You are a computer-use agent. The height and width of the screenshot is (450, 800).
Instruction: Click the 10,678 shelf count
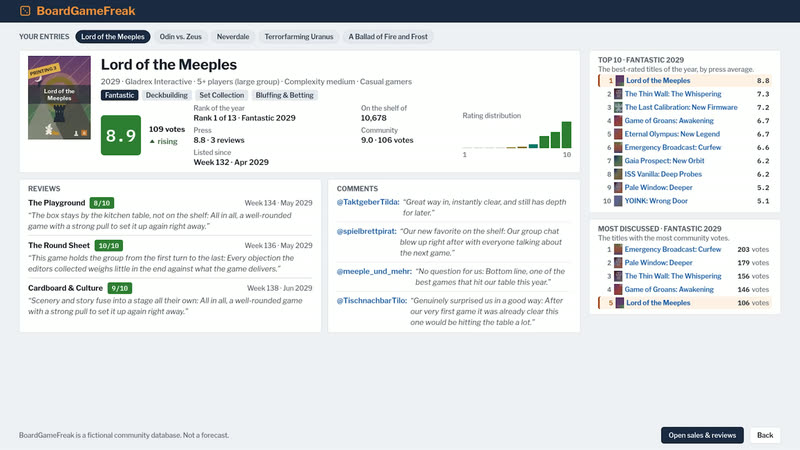coord(373,118)
